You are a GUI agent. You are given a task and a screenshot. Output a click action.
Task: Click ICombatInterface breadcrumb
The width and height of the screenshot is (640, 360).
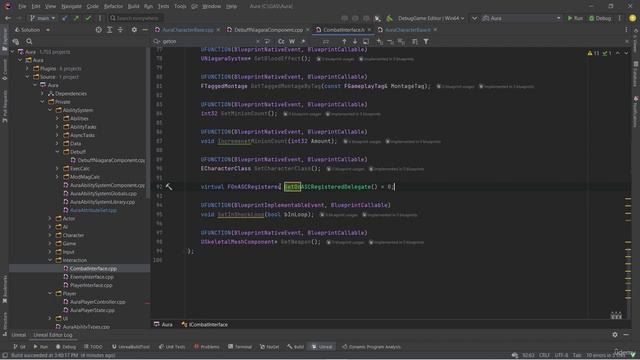(205, 324)
